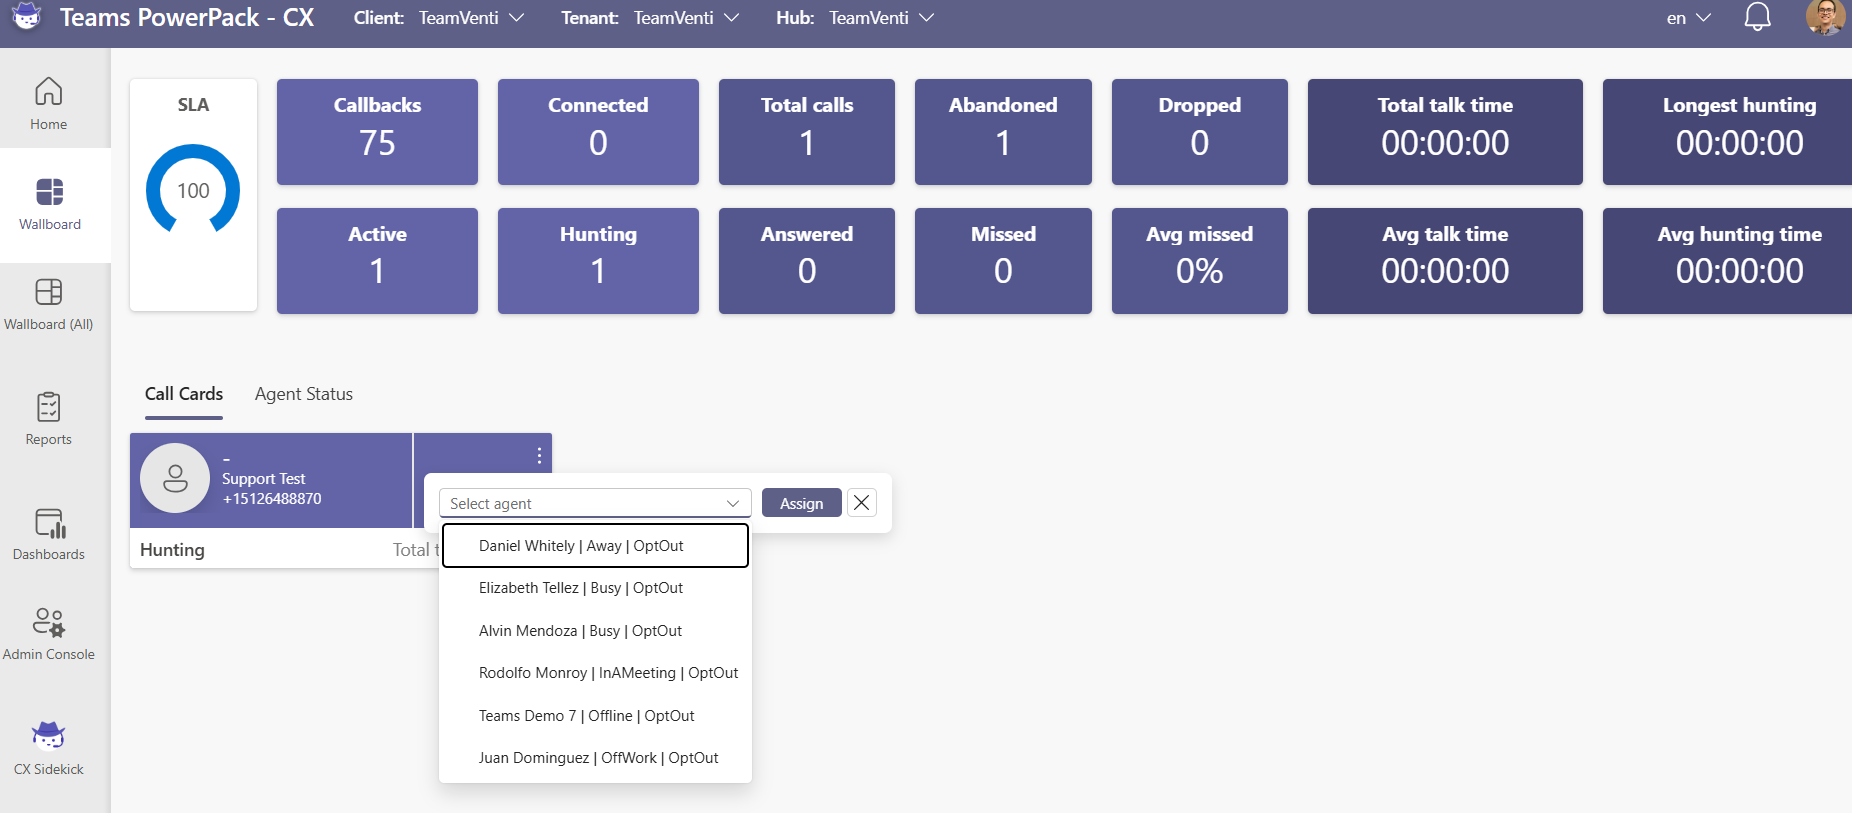Select the Wallboard sidebar icon
The width and height of the screenshot is (1852, 813).
click(49, 204)
